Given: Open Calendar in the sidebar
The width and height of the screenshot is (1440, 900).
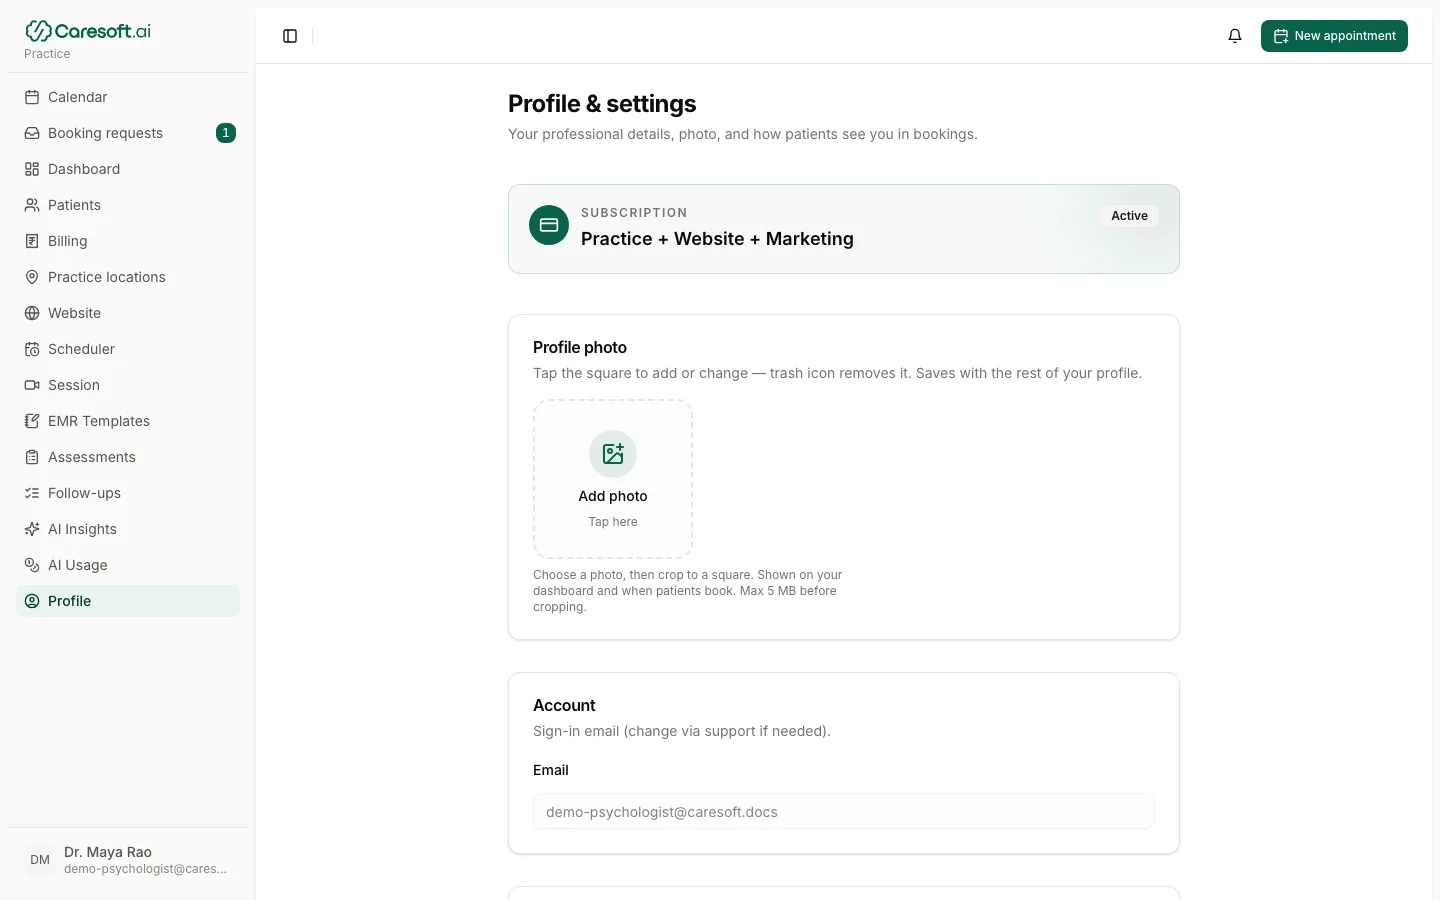Looking at the screenshot, I should (x=128, y=97).
